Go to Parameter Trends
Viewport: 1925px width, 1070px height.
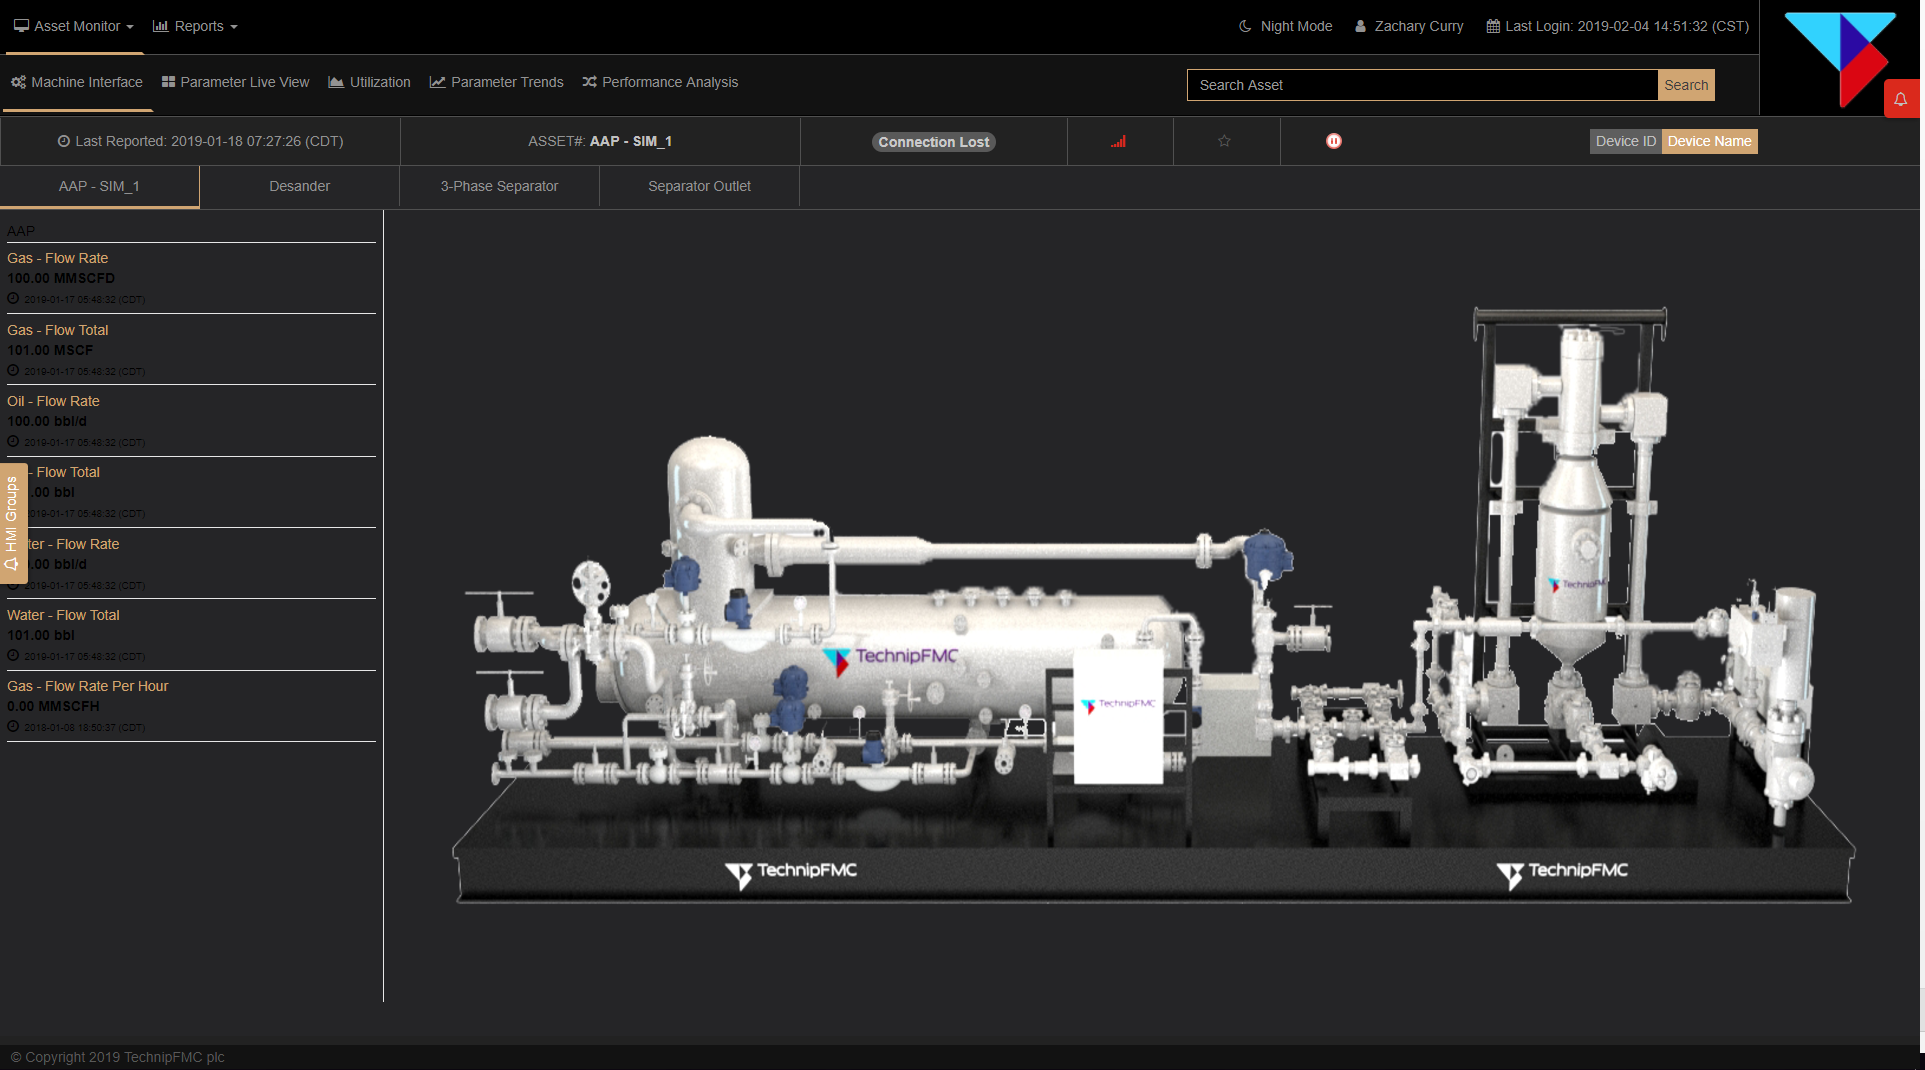pyautogui.click(x=497, y=82)
